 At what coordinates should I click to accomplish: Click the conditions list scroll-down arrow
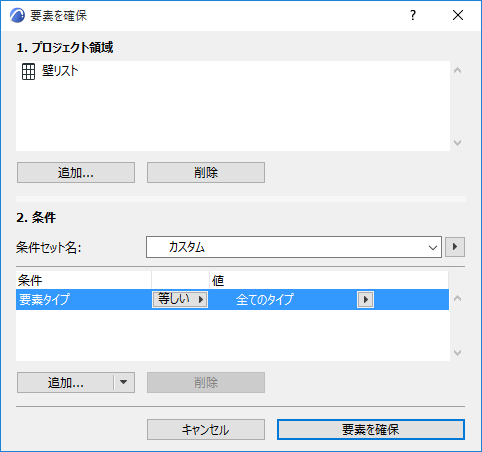(x=457, y=353)
